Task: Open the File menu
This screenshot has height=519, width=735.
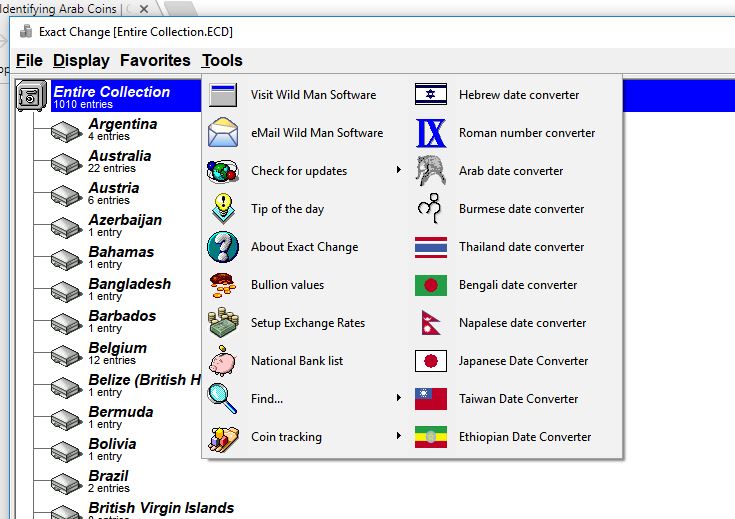Action: (29, 61)
